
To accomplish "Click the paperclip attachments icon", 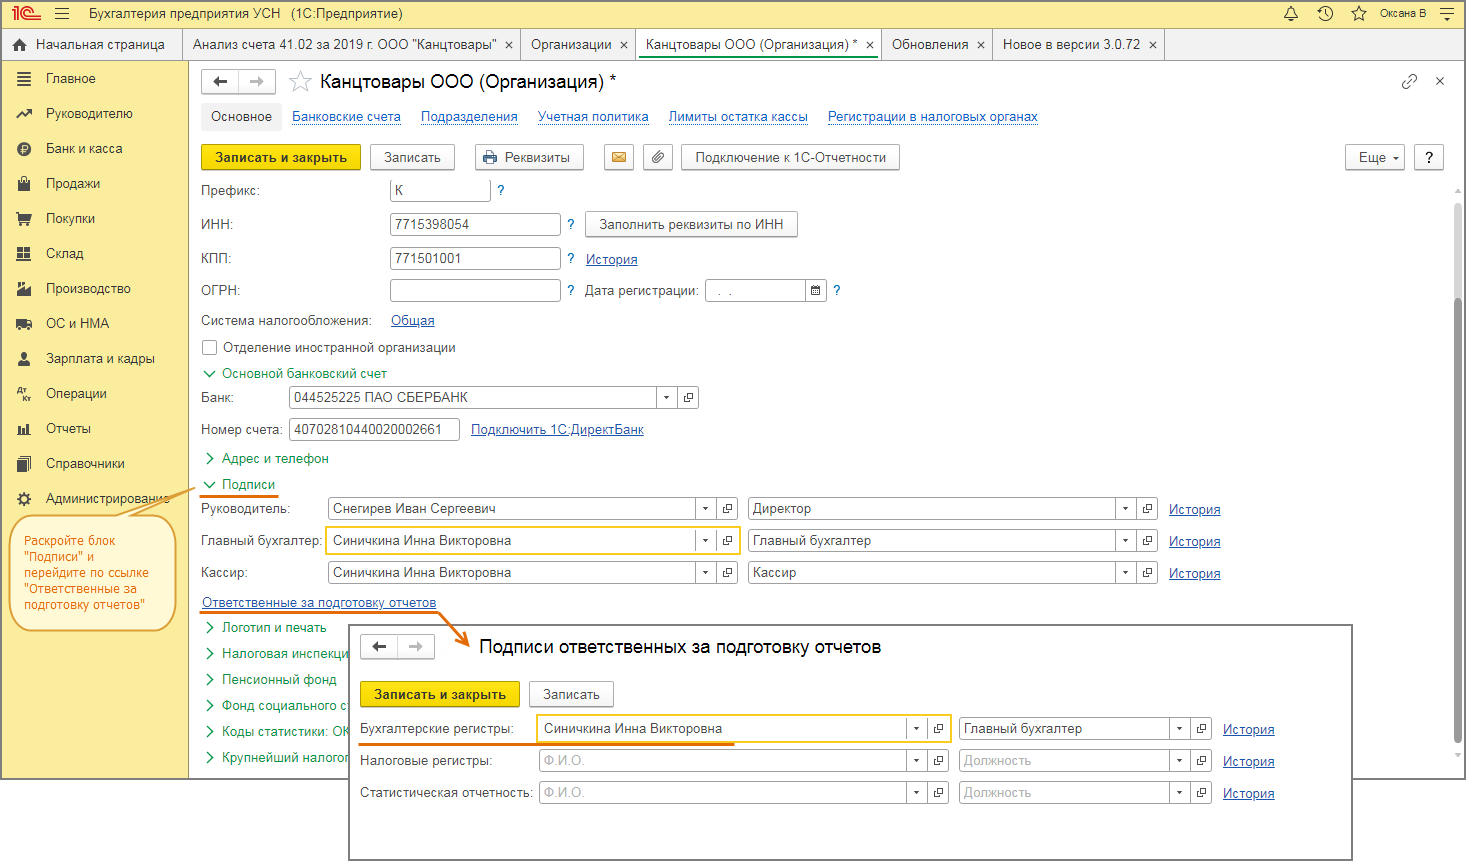I will [658, 157].
